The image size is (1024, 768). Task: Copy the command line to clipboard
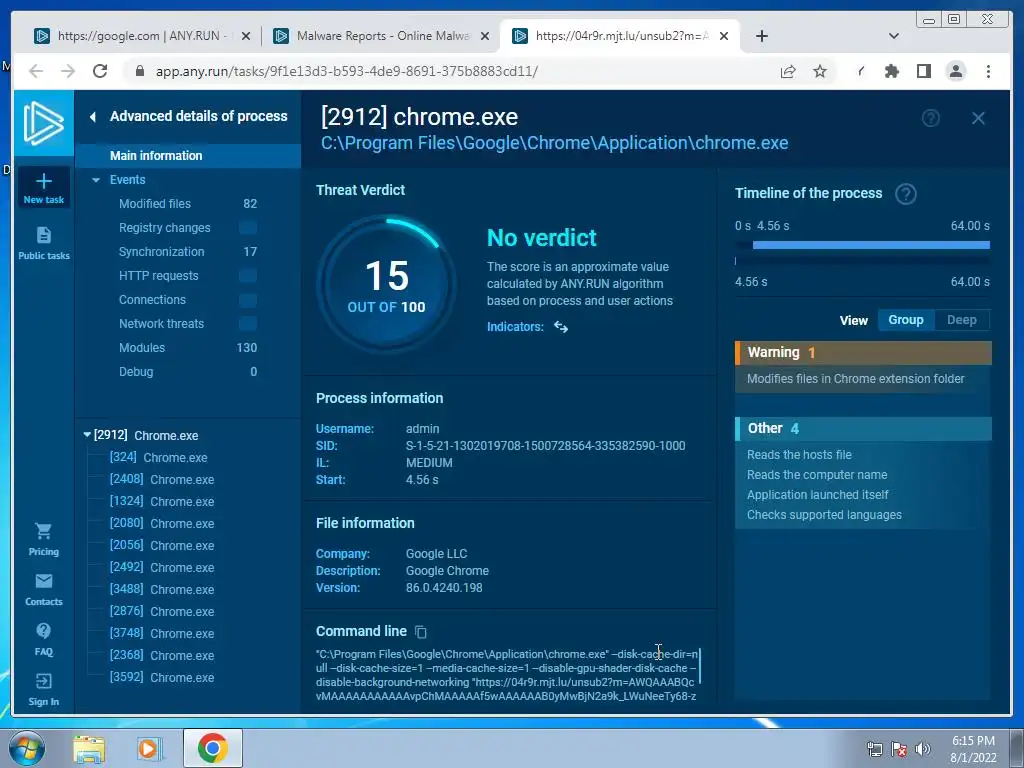tap(421, 632)
